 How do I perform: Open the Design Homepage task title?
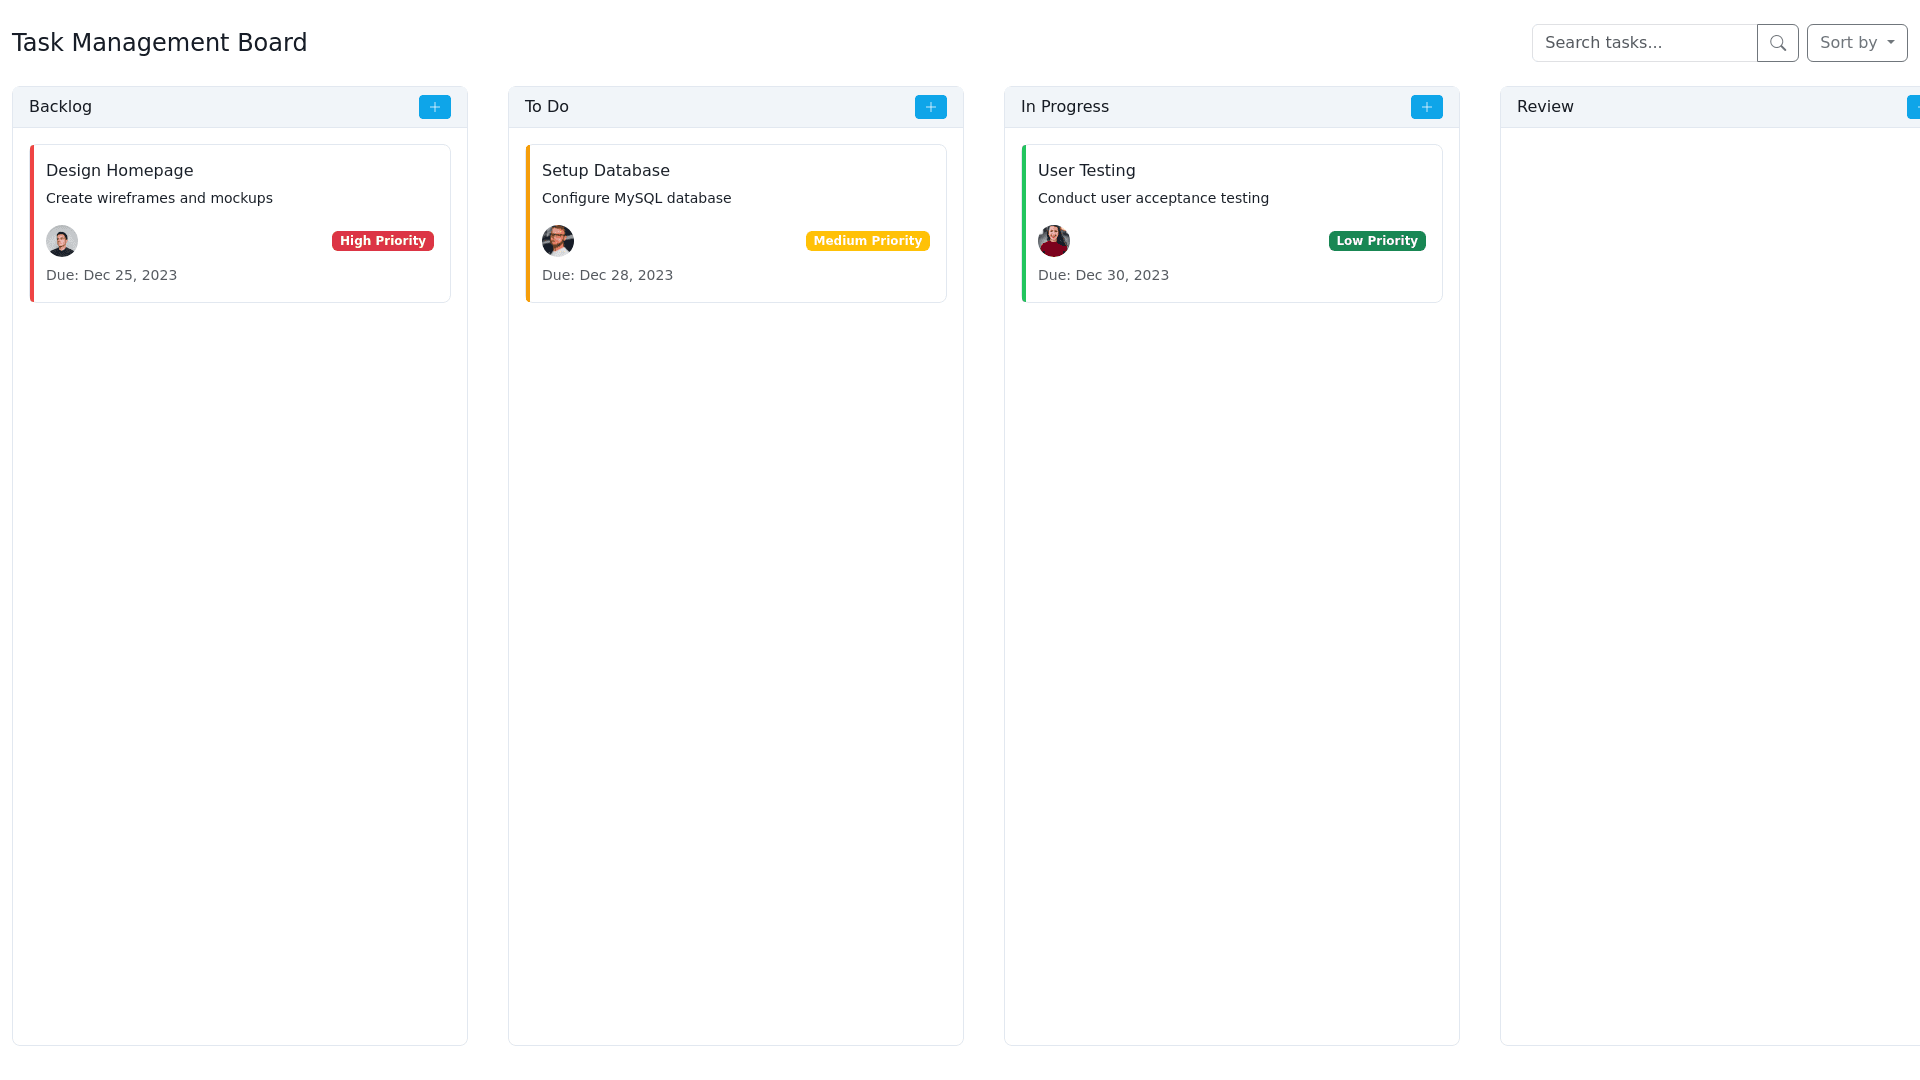[119, 171]
